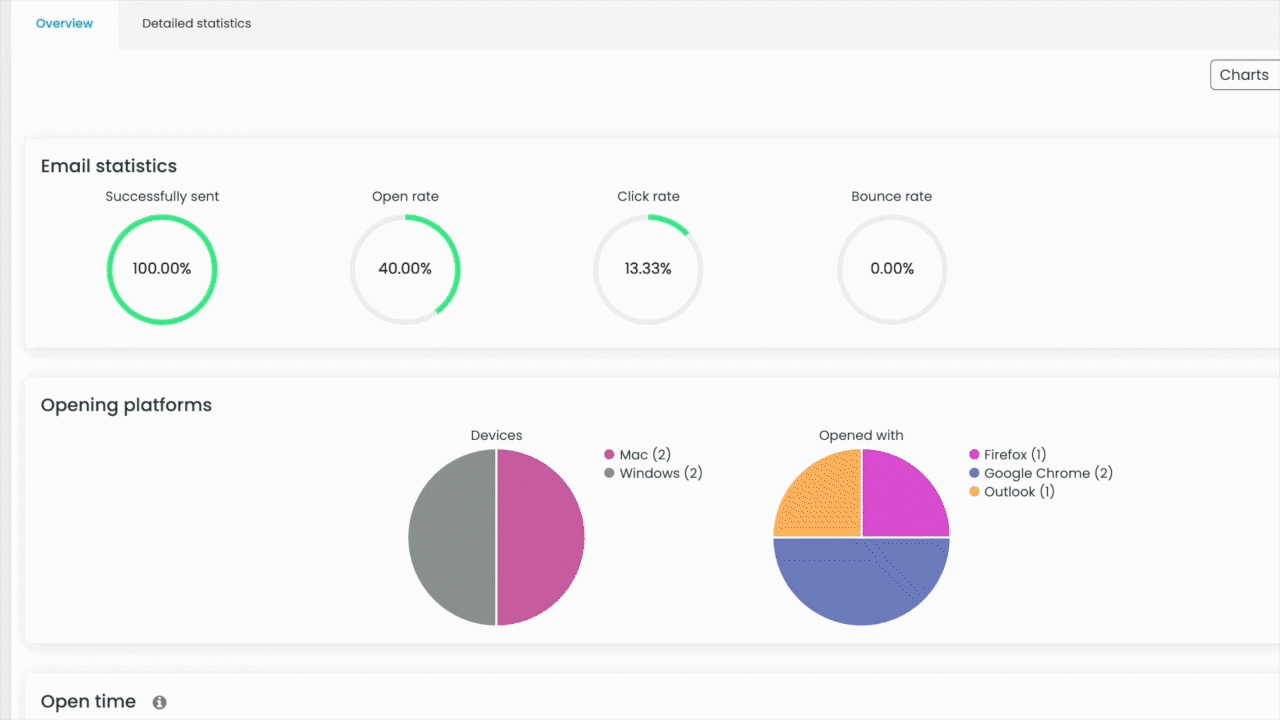Screen dimensions: 1280x720
Task: Toggle the Mac (2) legend entry
Action: coord(638,455)
